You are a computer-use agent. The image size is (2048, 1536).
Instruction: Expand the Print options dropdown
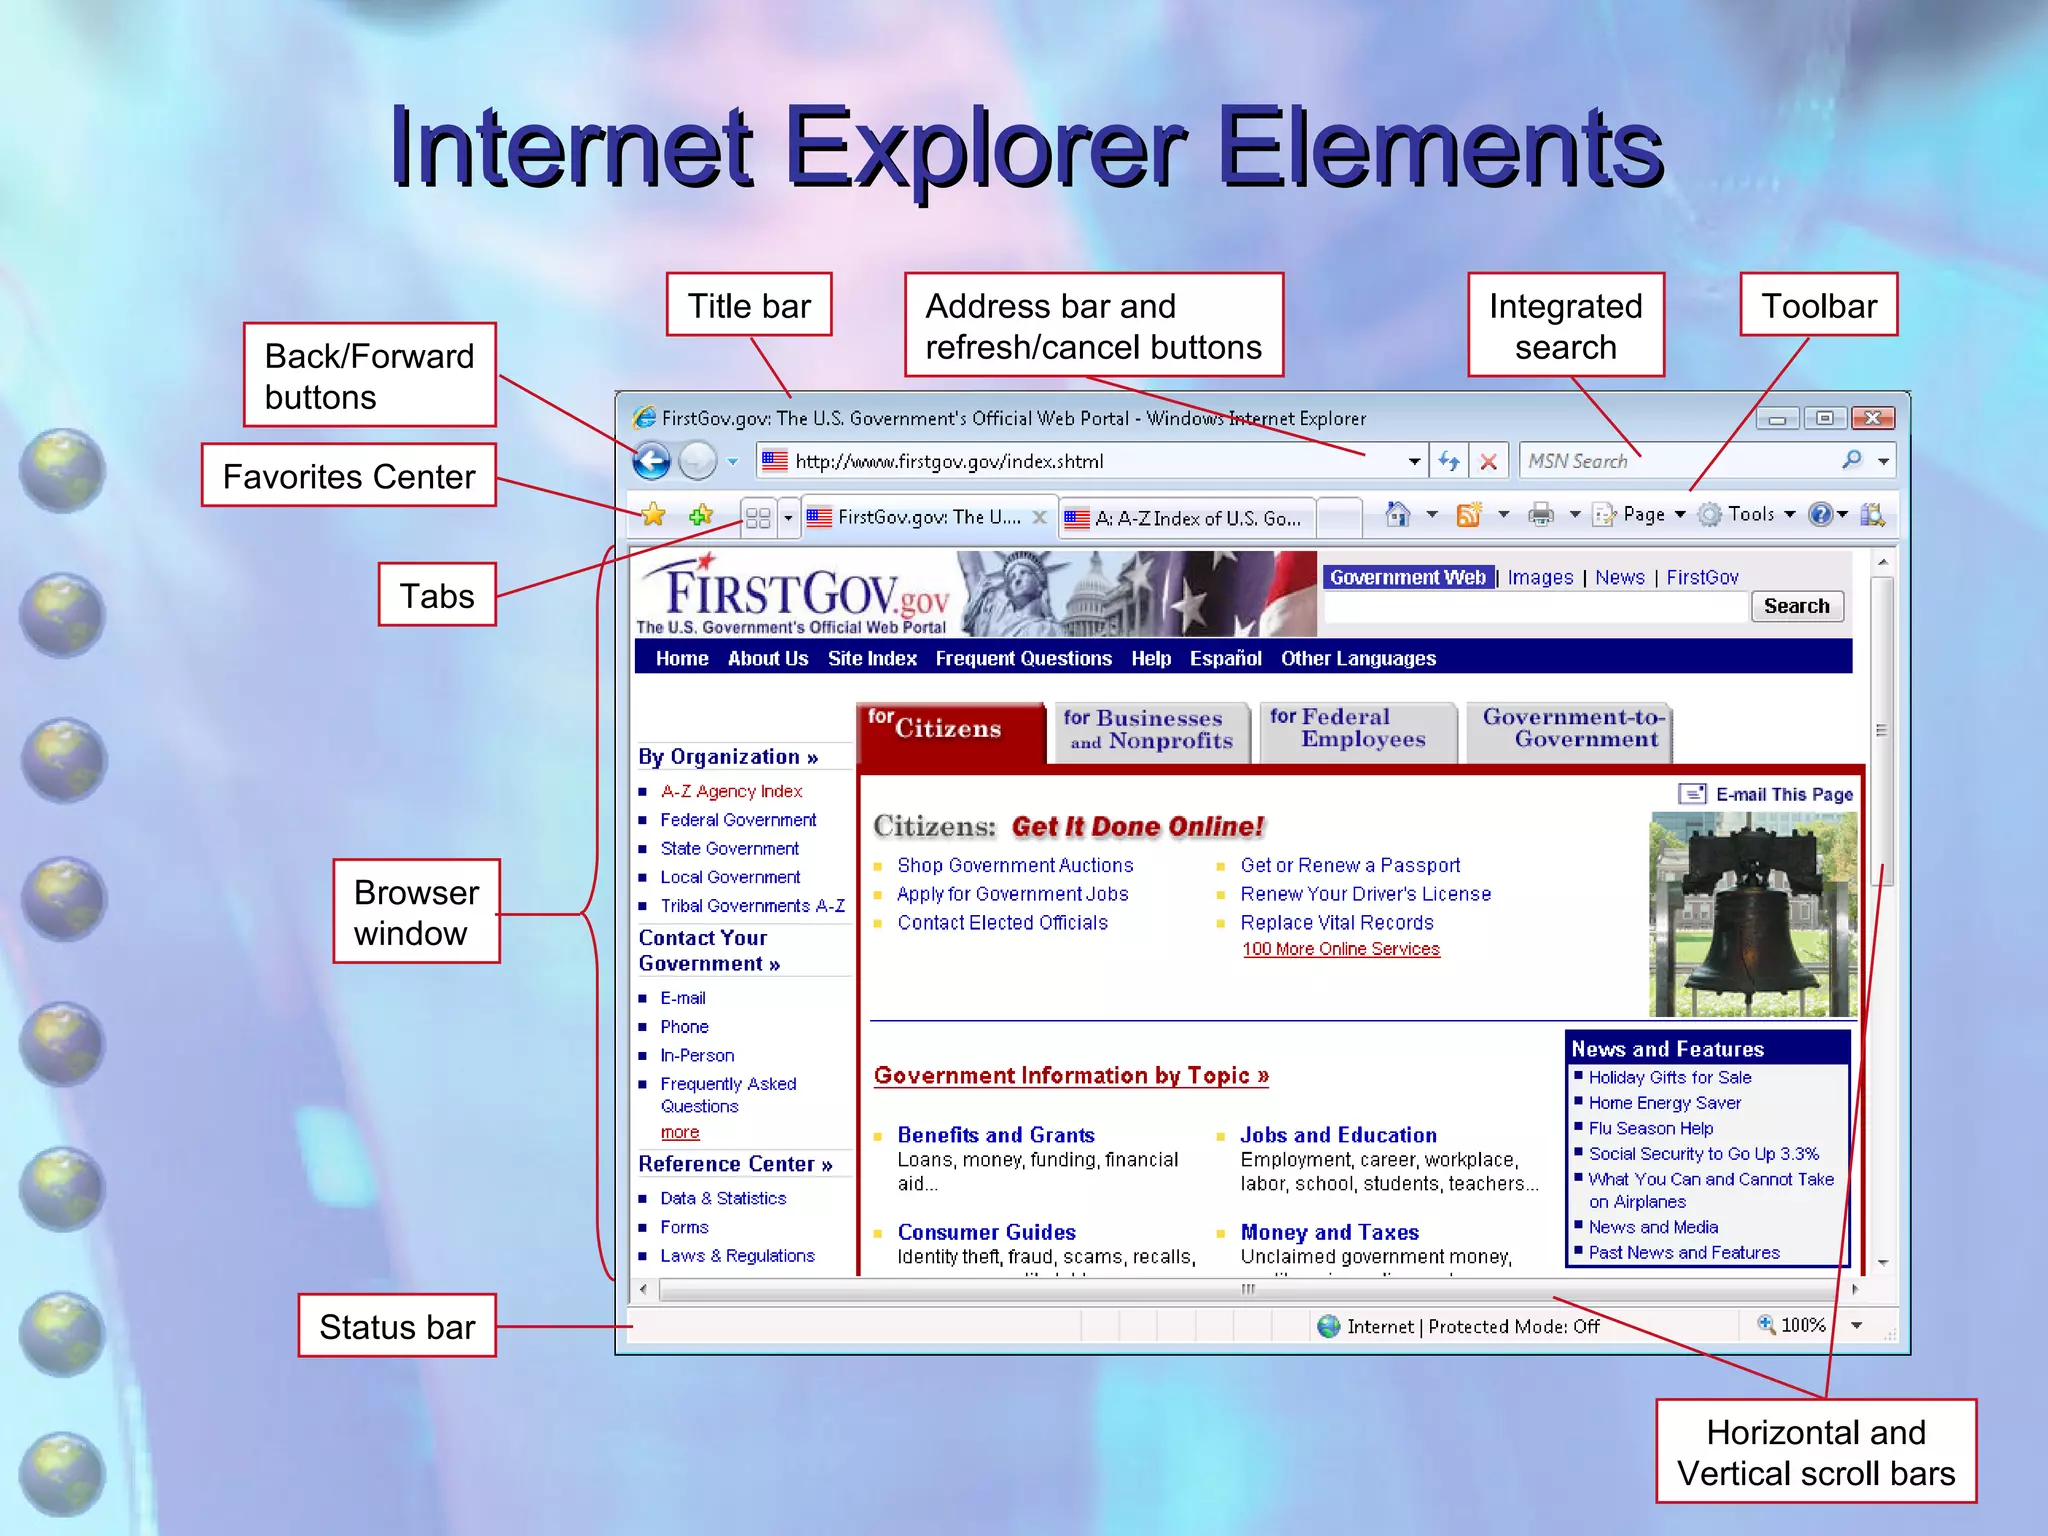1575,514
